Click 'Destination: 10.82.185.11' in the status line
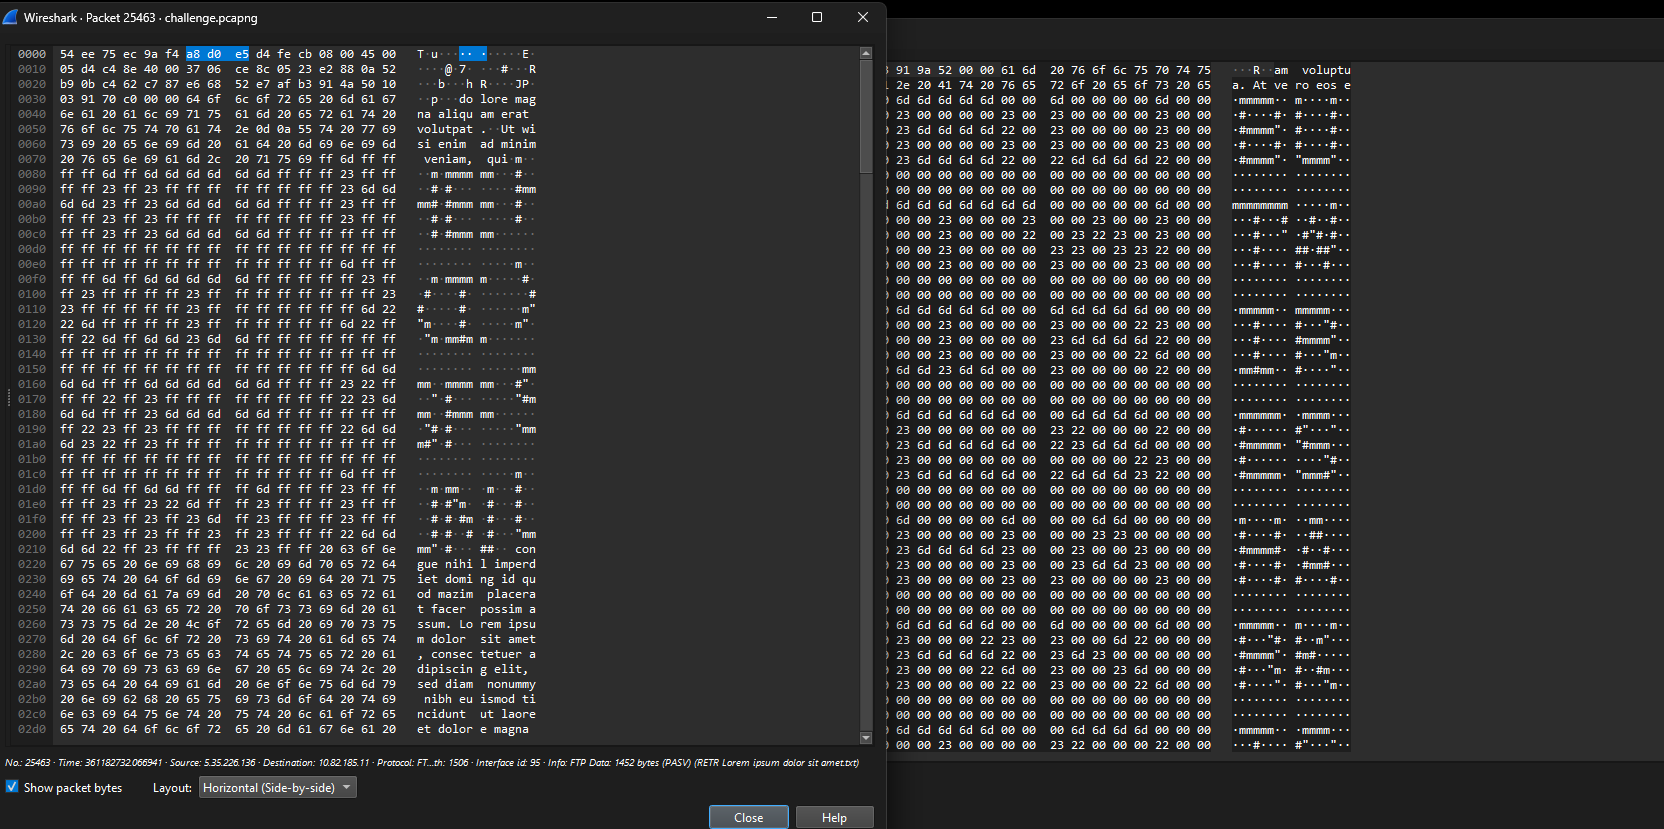 click(317, 762)
